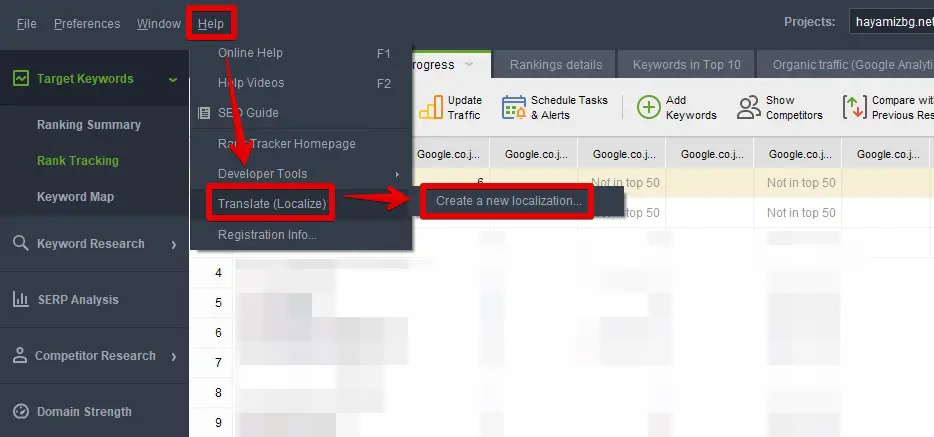Image resolution: width=934 pixels, height=437 pixels.
Task: Click the SERP Analysis bar chart icon
Action: click(x=19, y=299)
